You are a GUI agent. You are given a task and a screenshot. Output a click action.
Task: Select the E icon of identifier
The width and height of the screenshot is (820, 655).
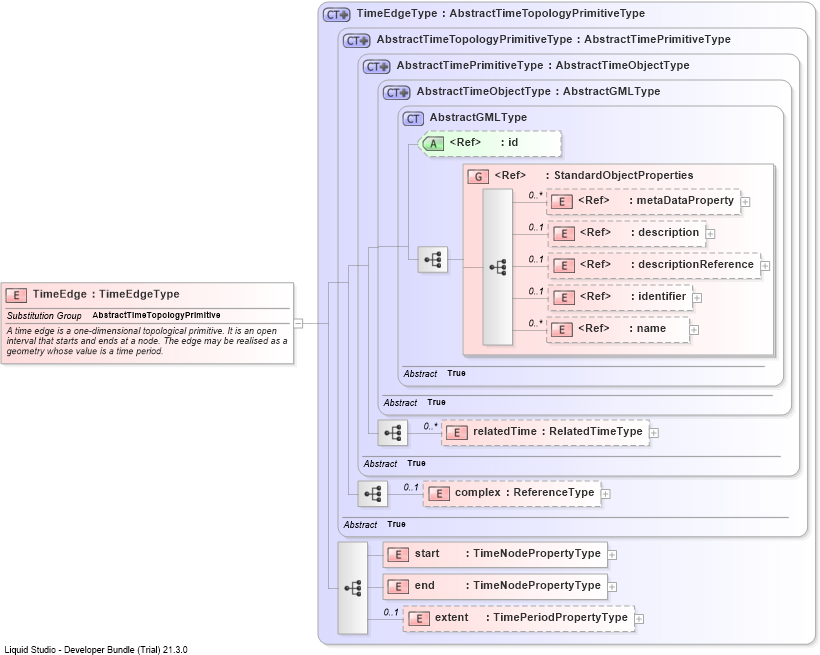click(x=564, y=297)
